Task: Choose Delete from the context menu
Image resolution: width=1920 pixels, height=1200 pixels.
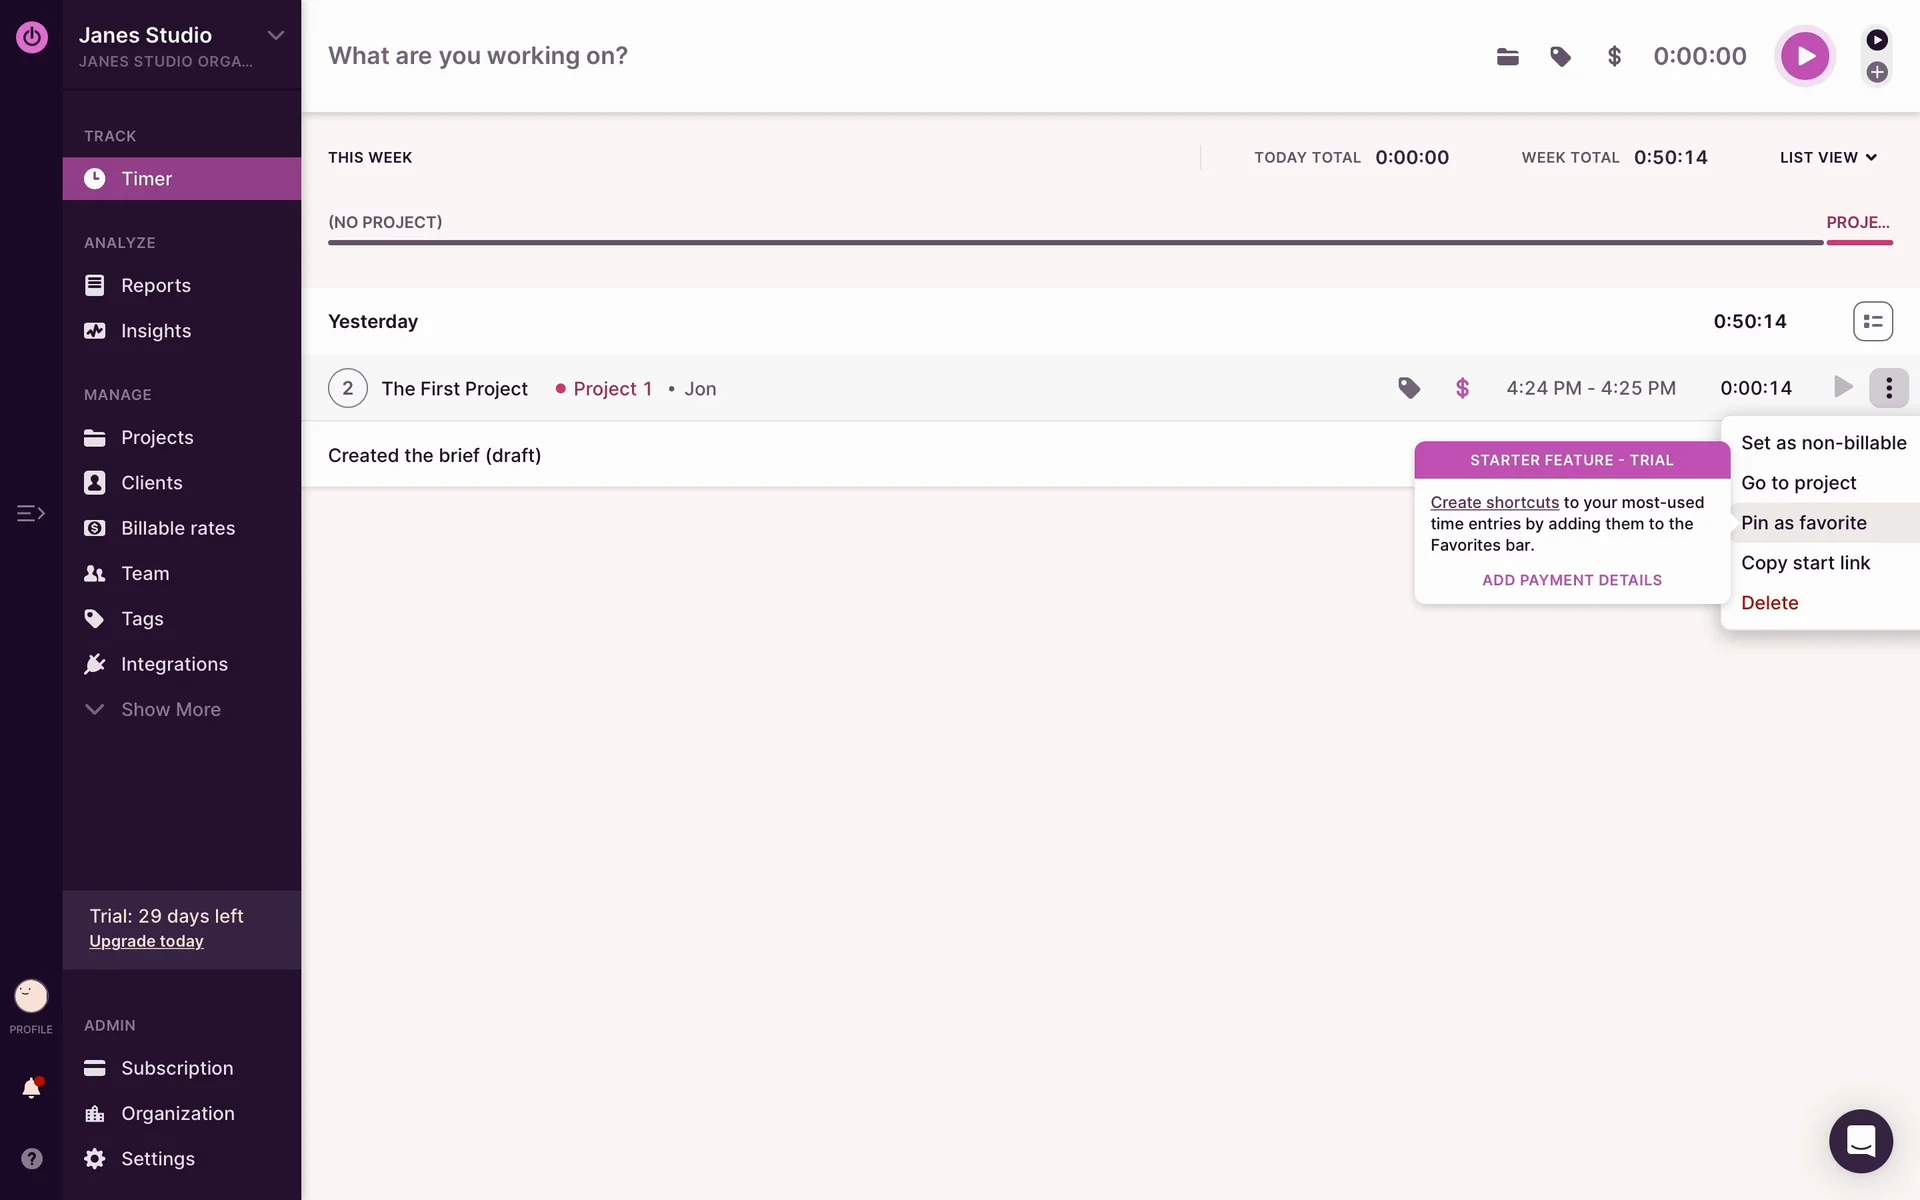Action: (1769, 603)
